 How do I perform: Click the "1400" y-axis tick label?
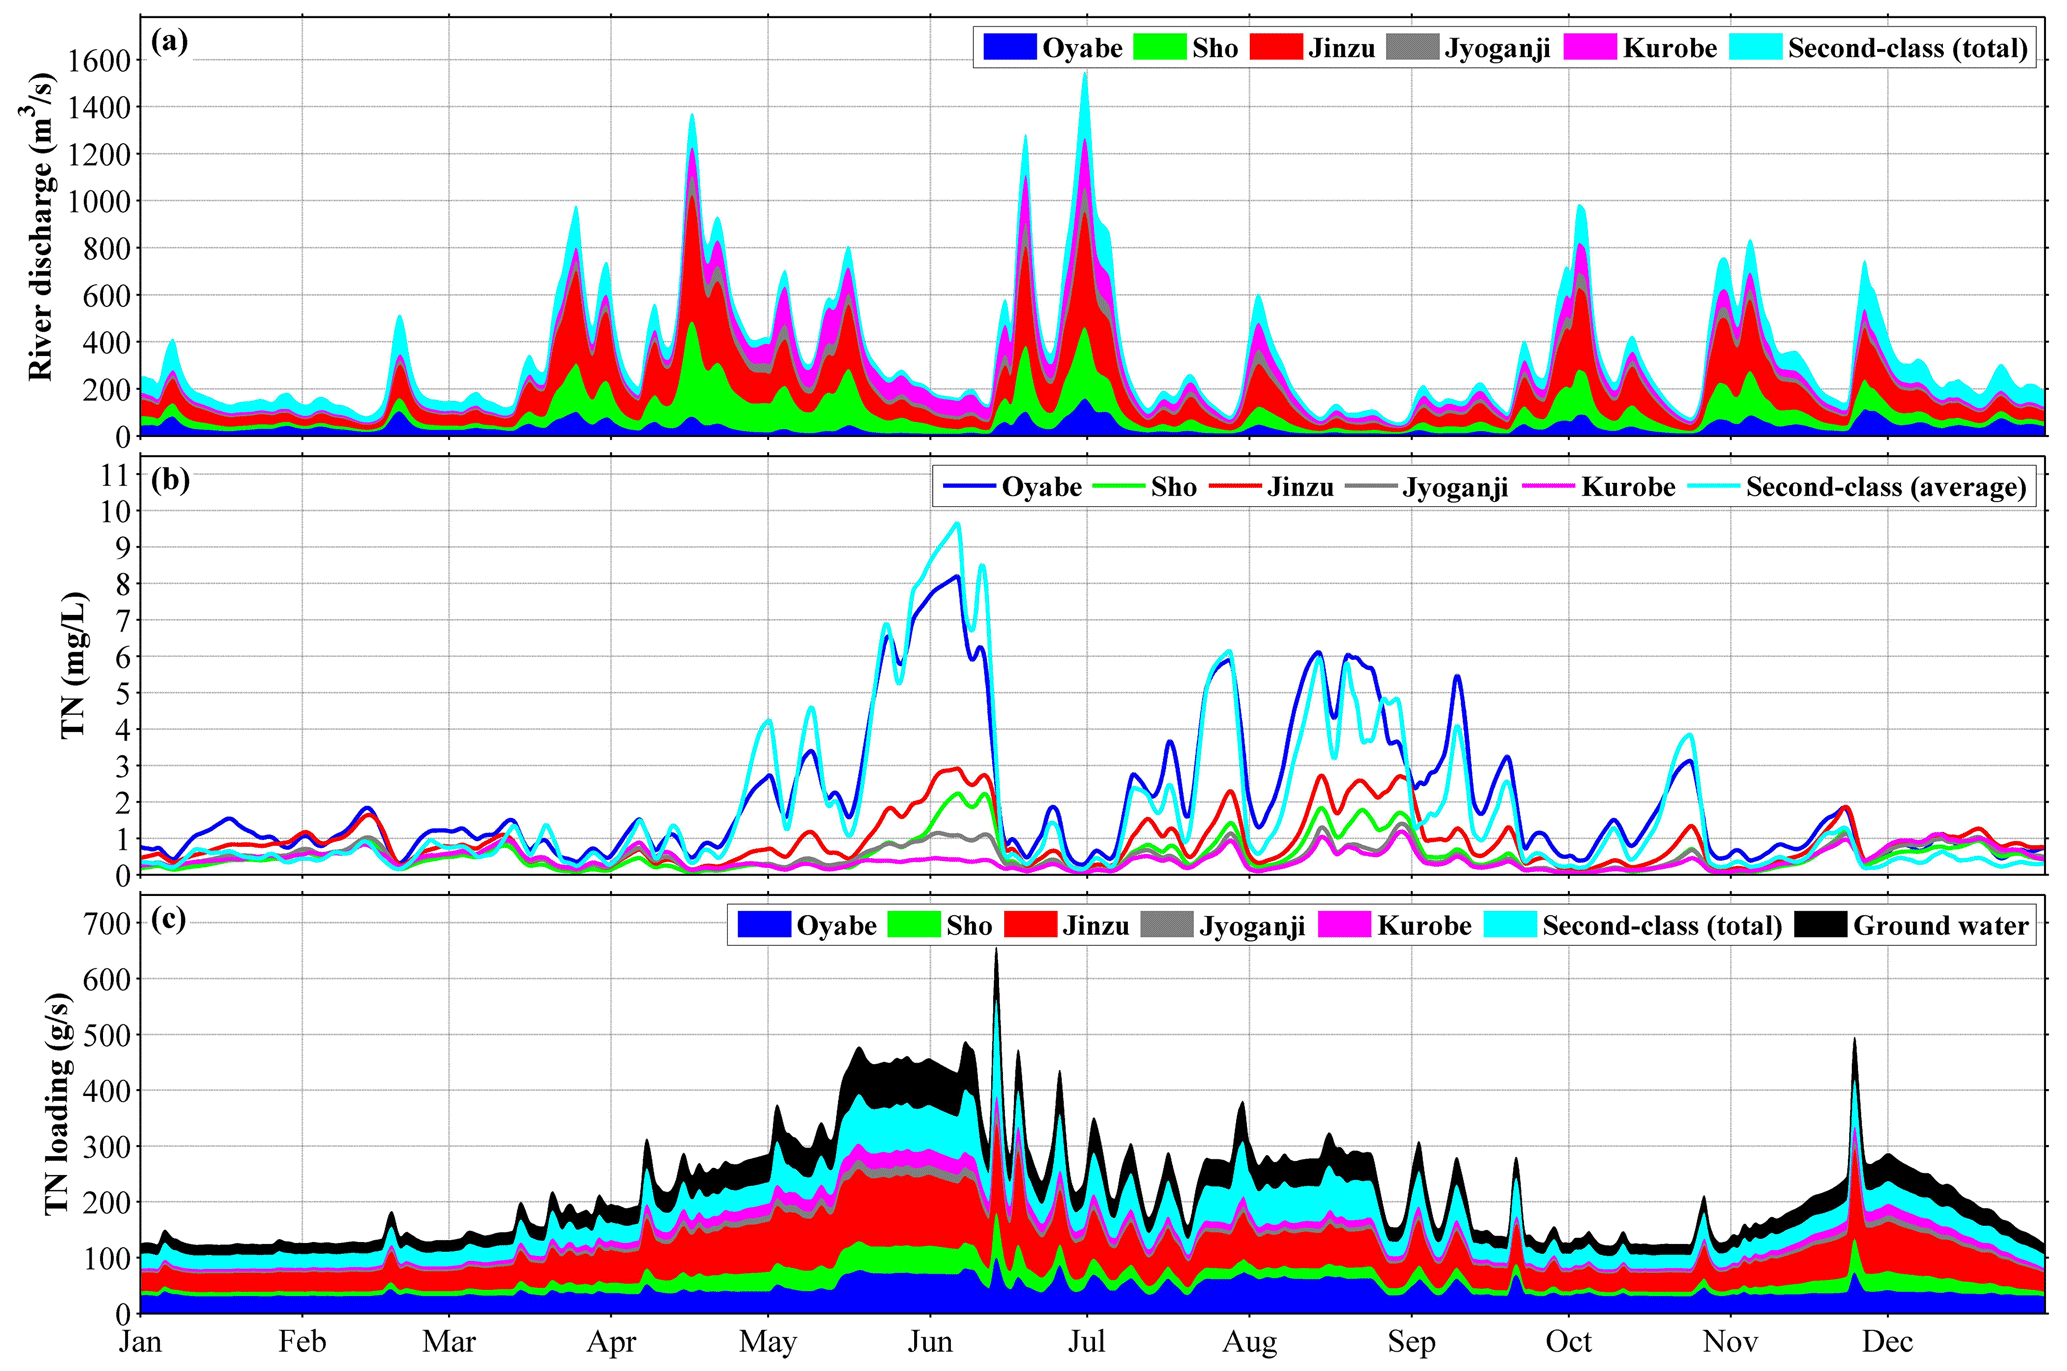point(100,107)
